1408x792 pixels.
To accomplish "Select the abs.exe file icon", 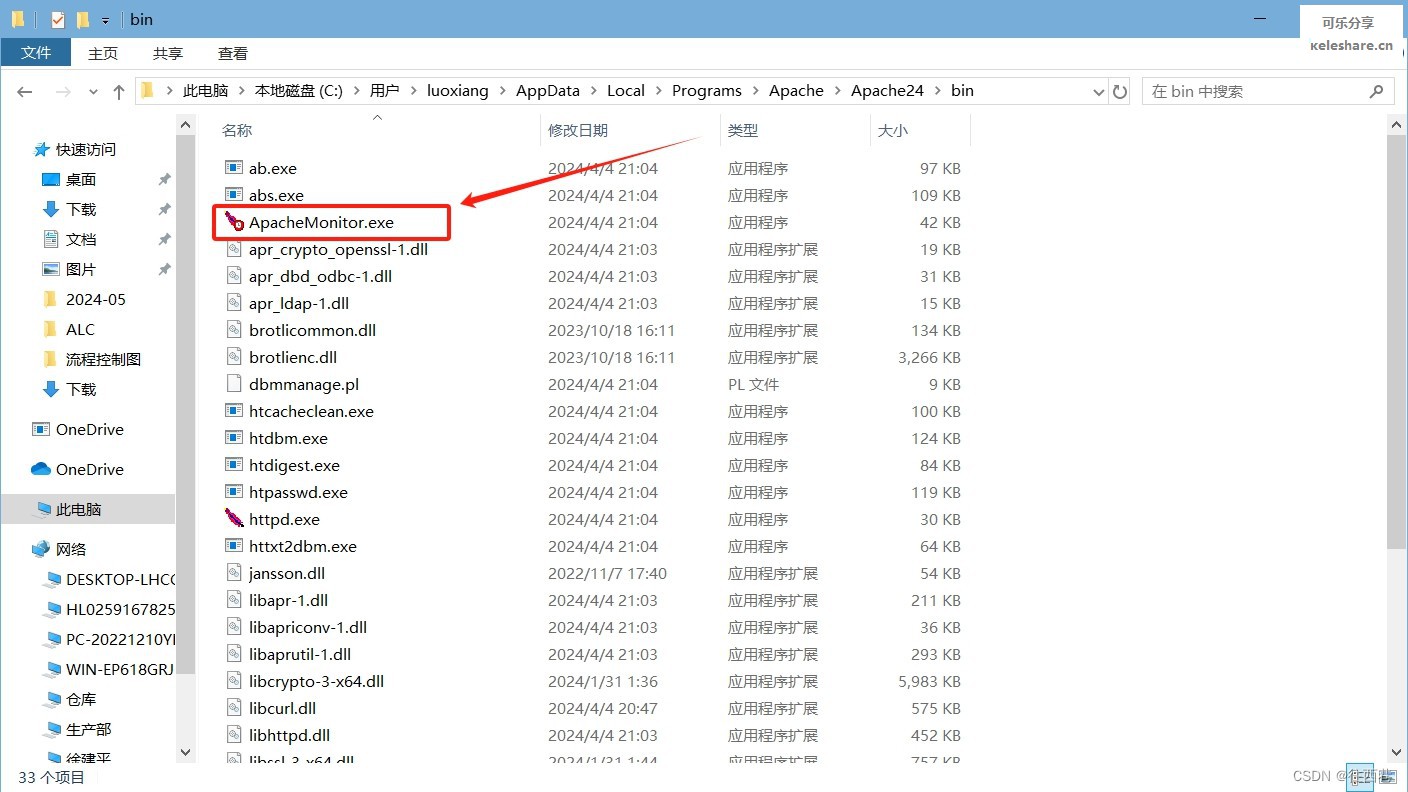I will click(234, 195).
